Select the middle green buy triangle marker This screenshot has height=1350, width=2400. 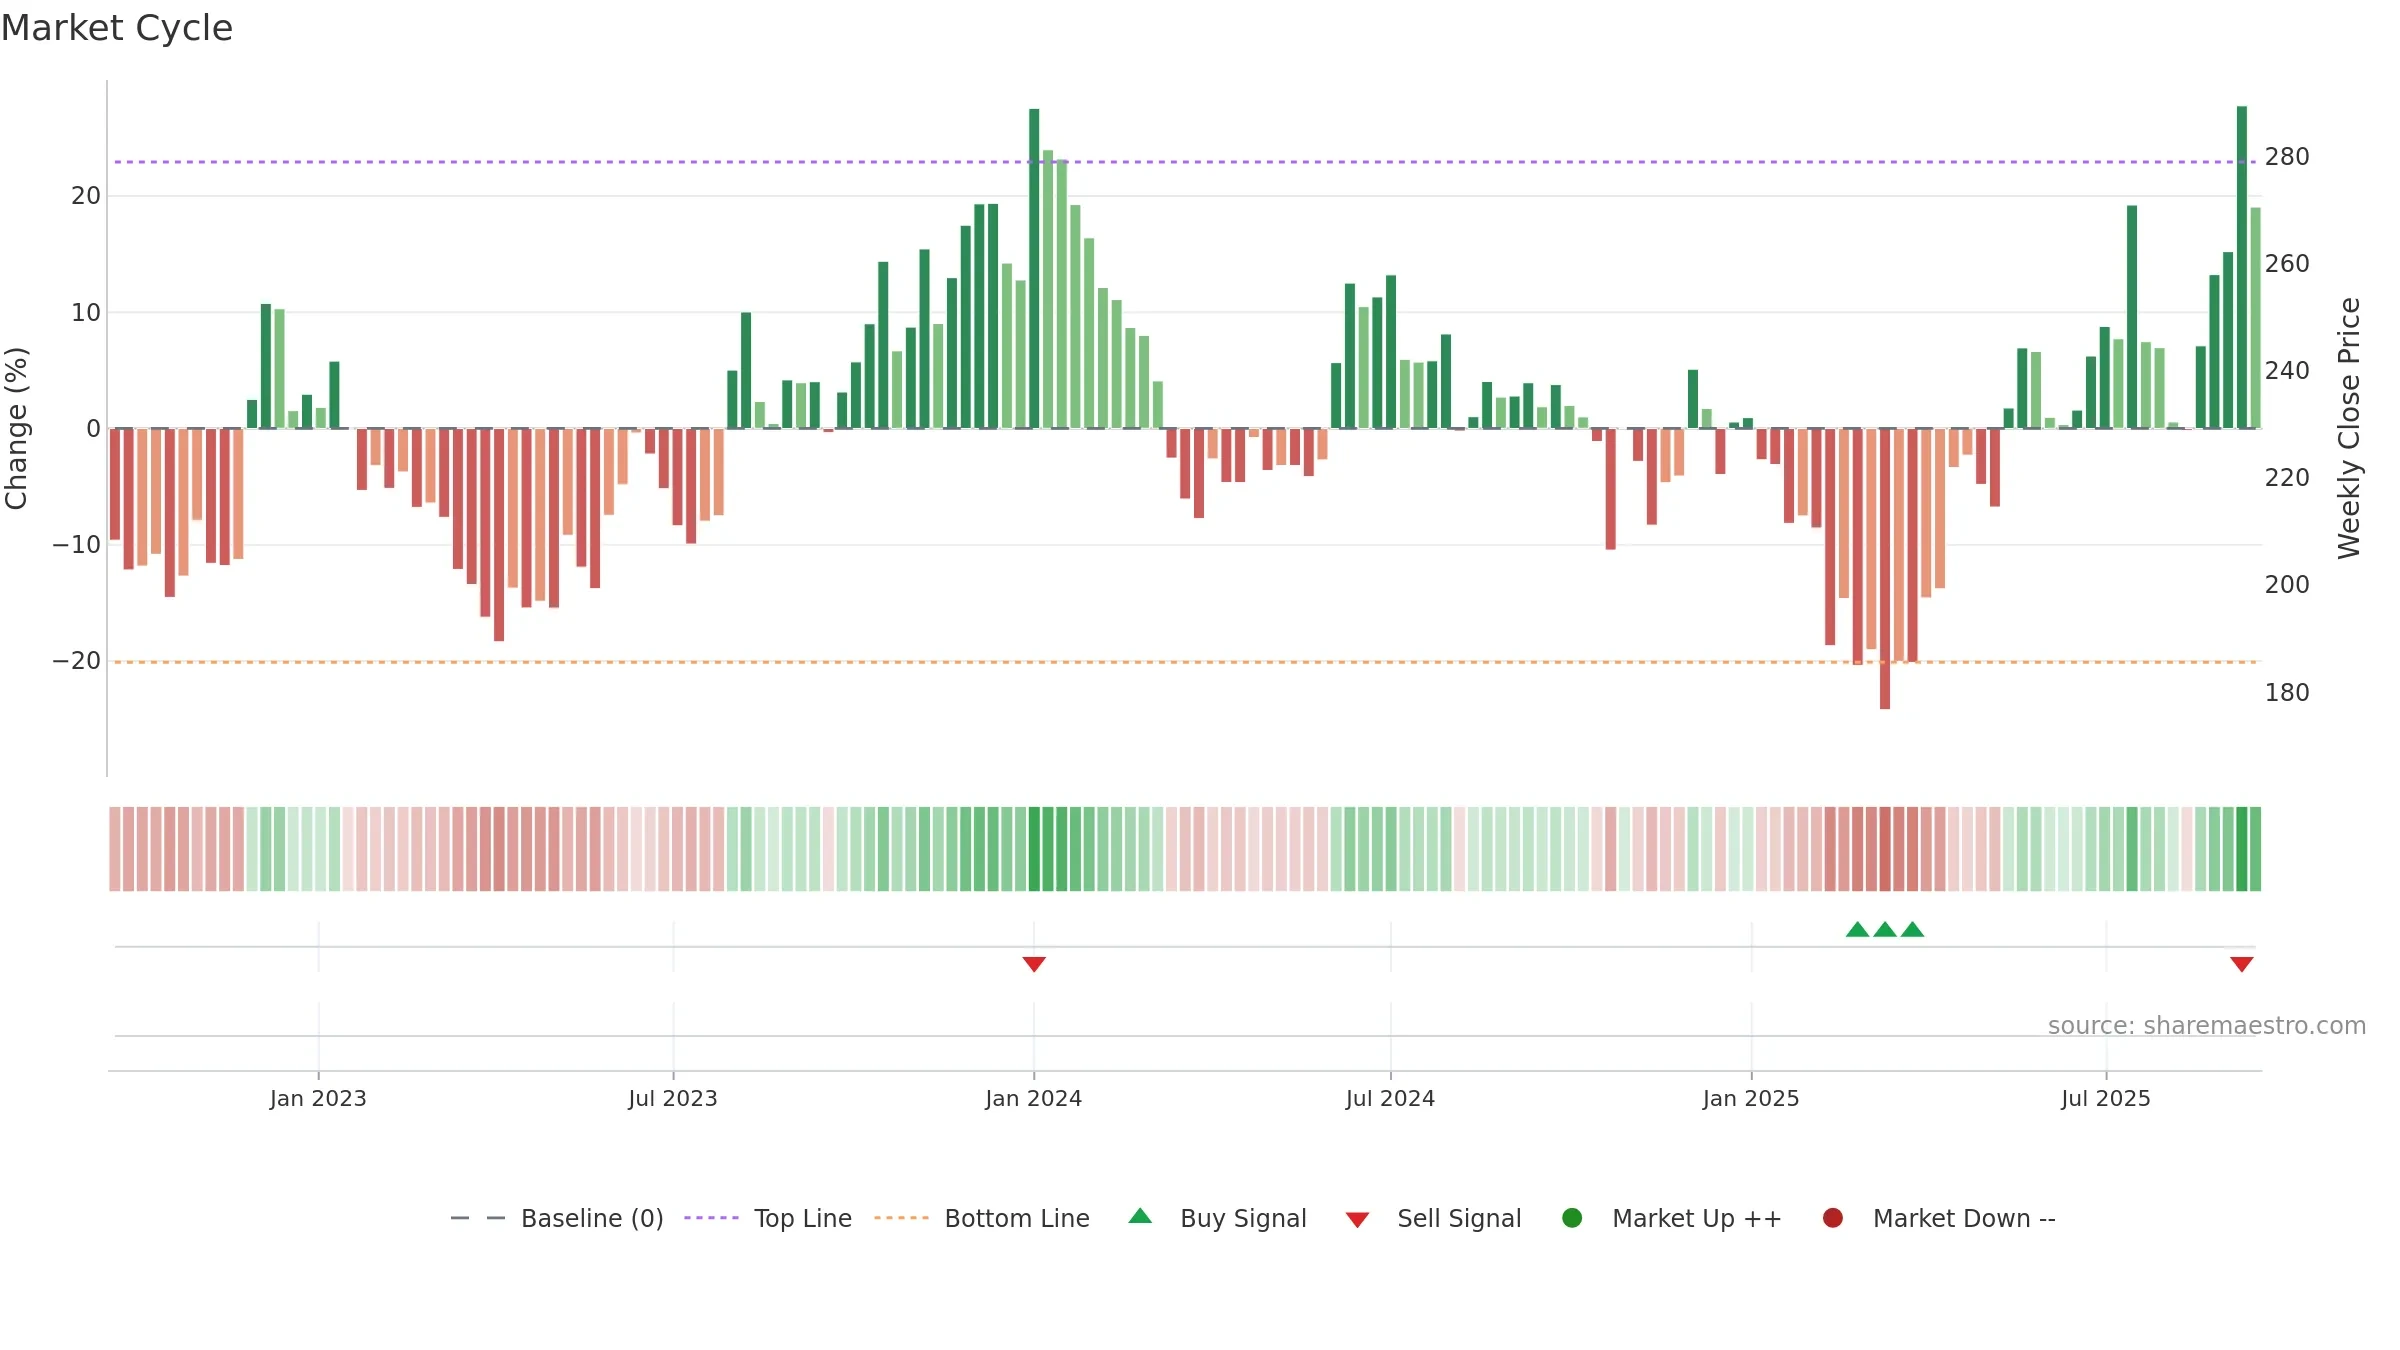tap(1885, 929)
